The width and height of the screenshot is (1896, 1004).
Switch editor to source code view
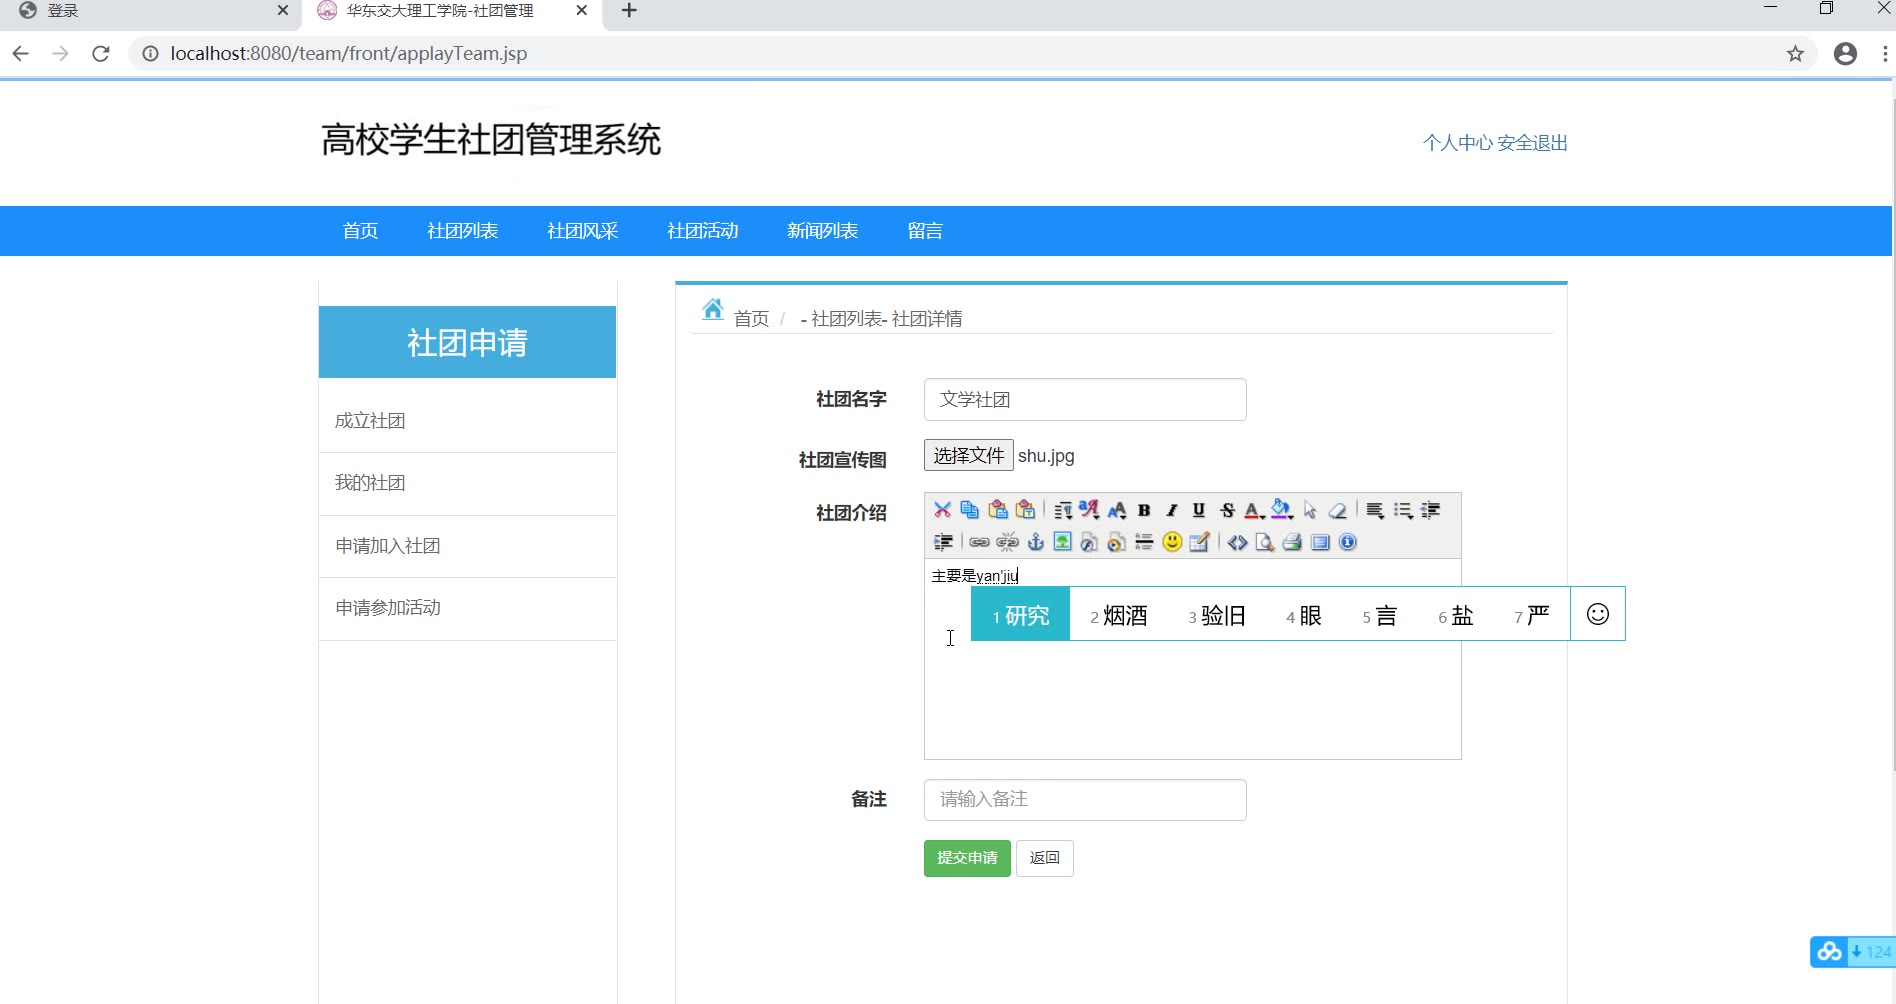(x=1237, y=542)
